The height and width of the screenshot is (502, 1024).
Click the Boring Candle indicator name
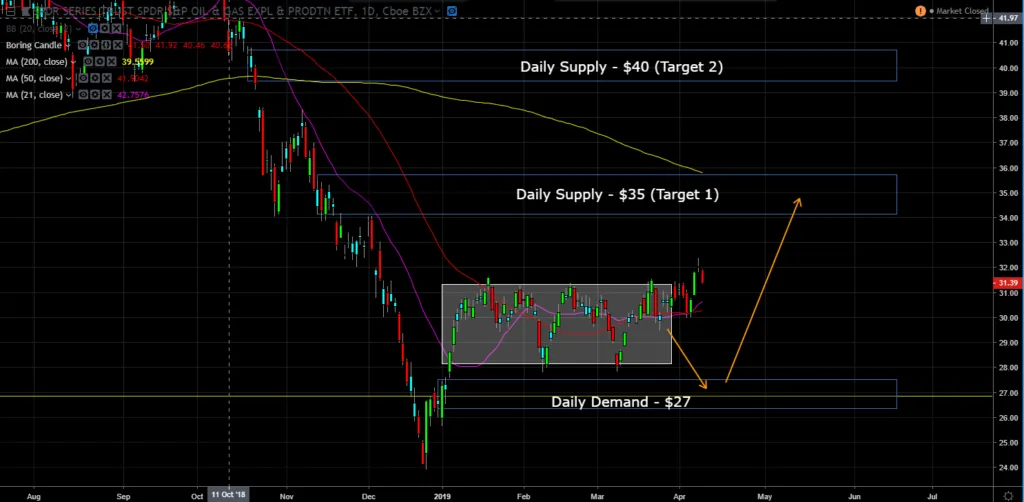[x=34, y=45]
